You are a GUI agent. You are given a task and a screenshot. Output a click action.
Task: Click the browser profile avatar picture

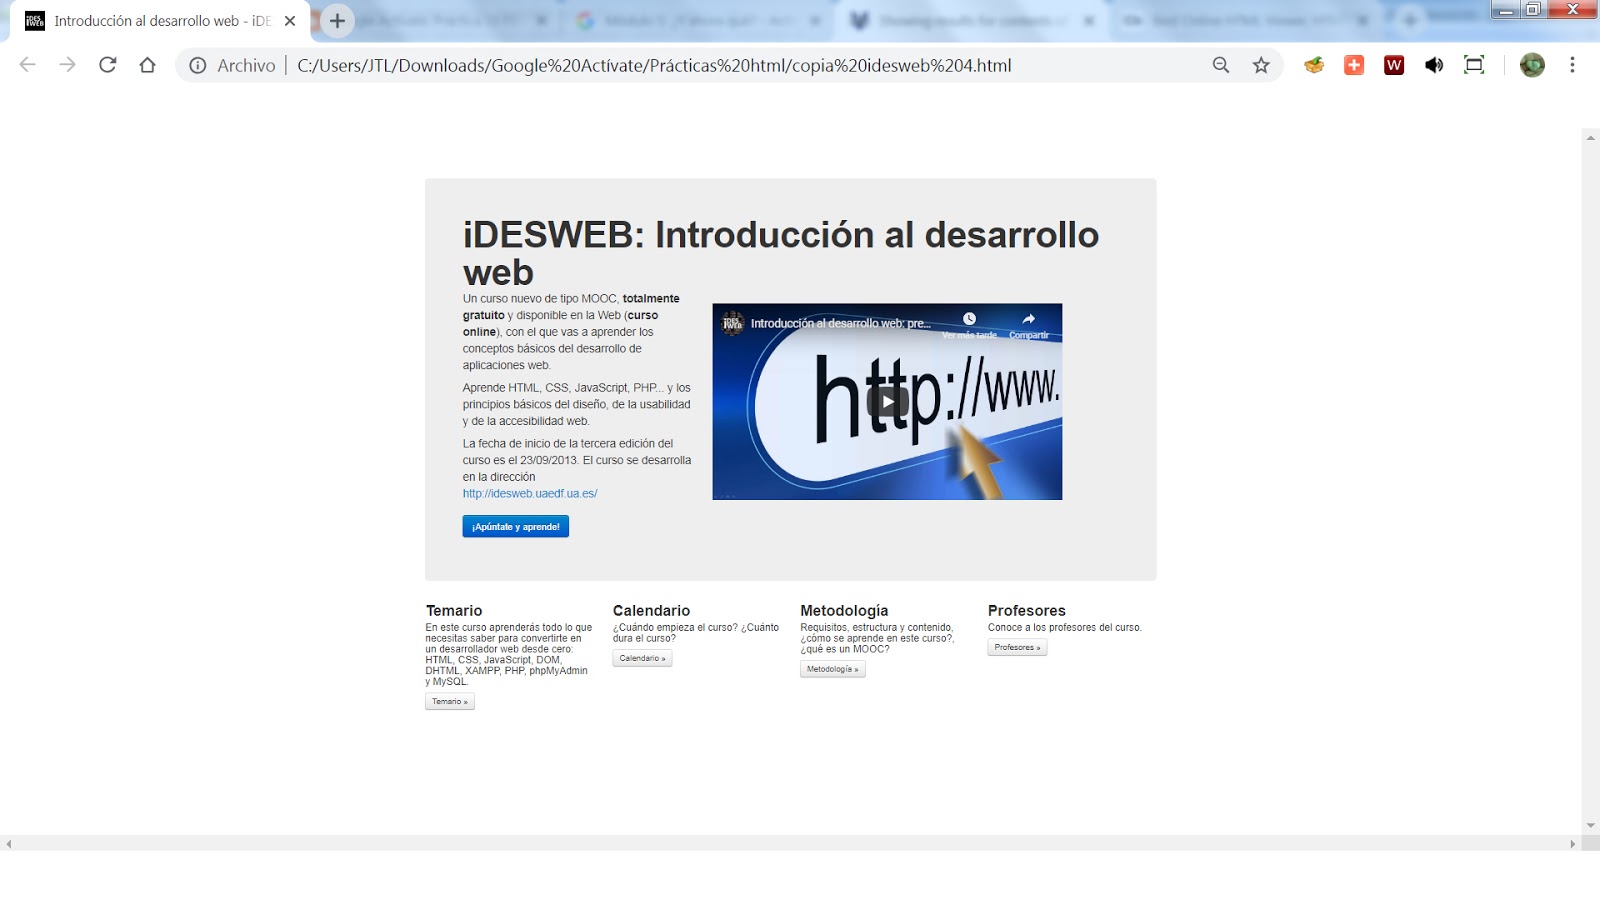pos(1532,65)
